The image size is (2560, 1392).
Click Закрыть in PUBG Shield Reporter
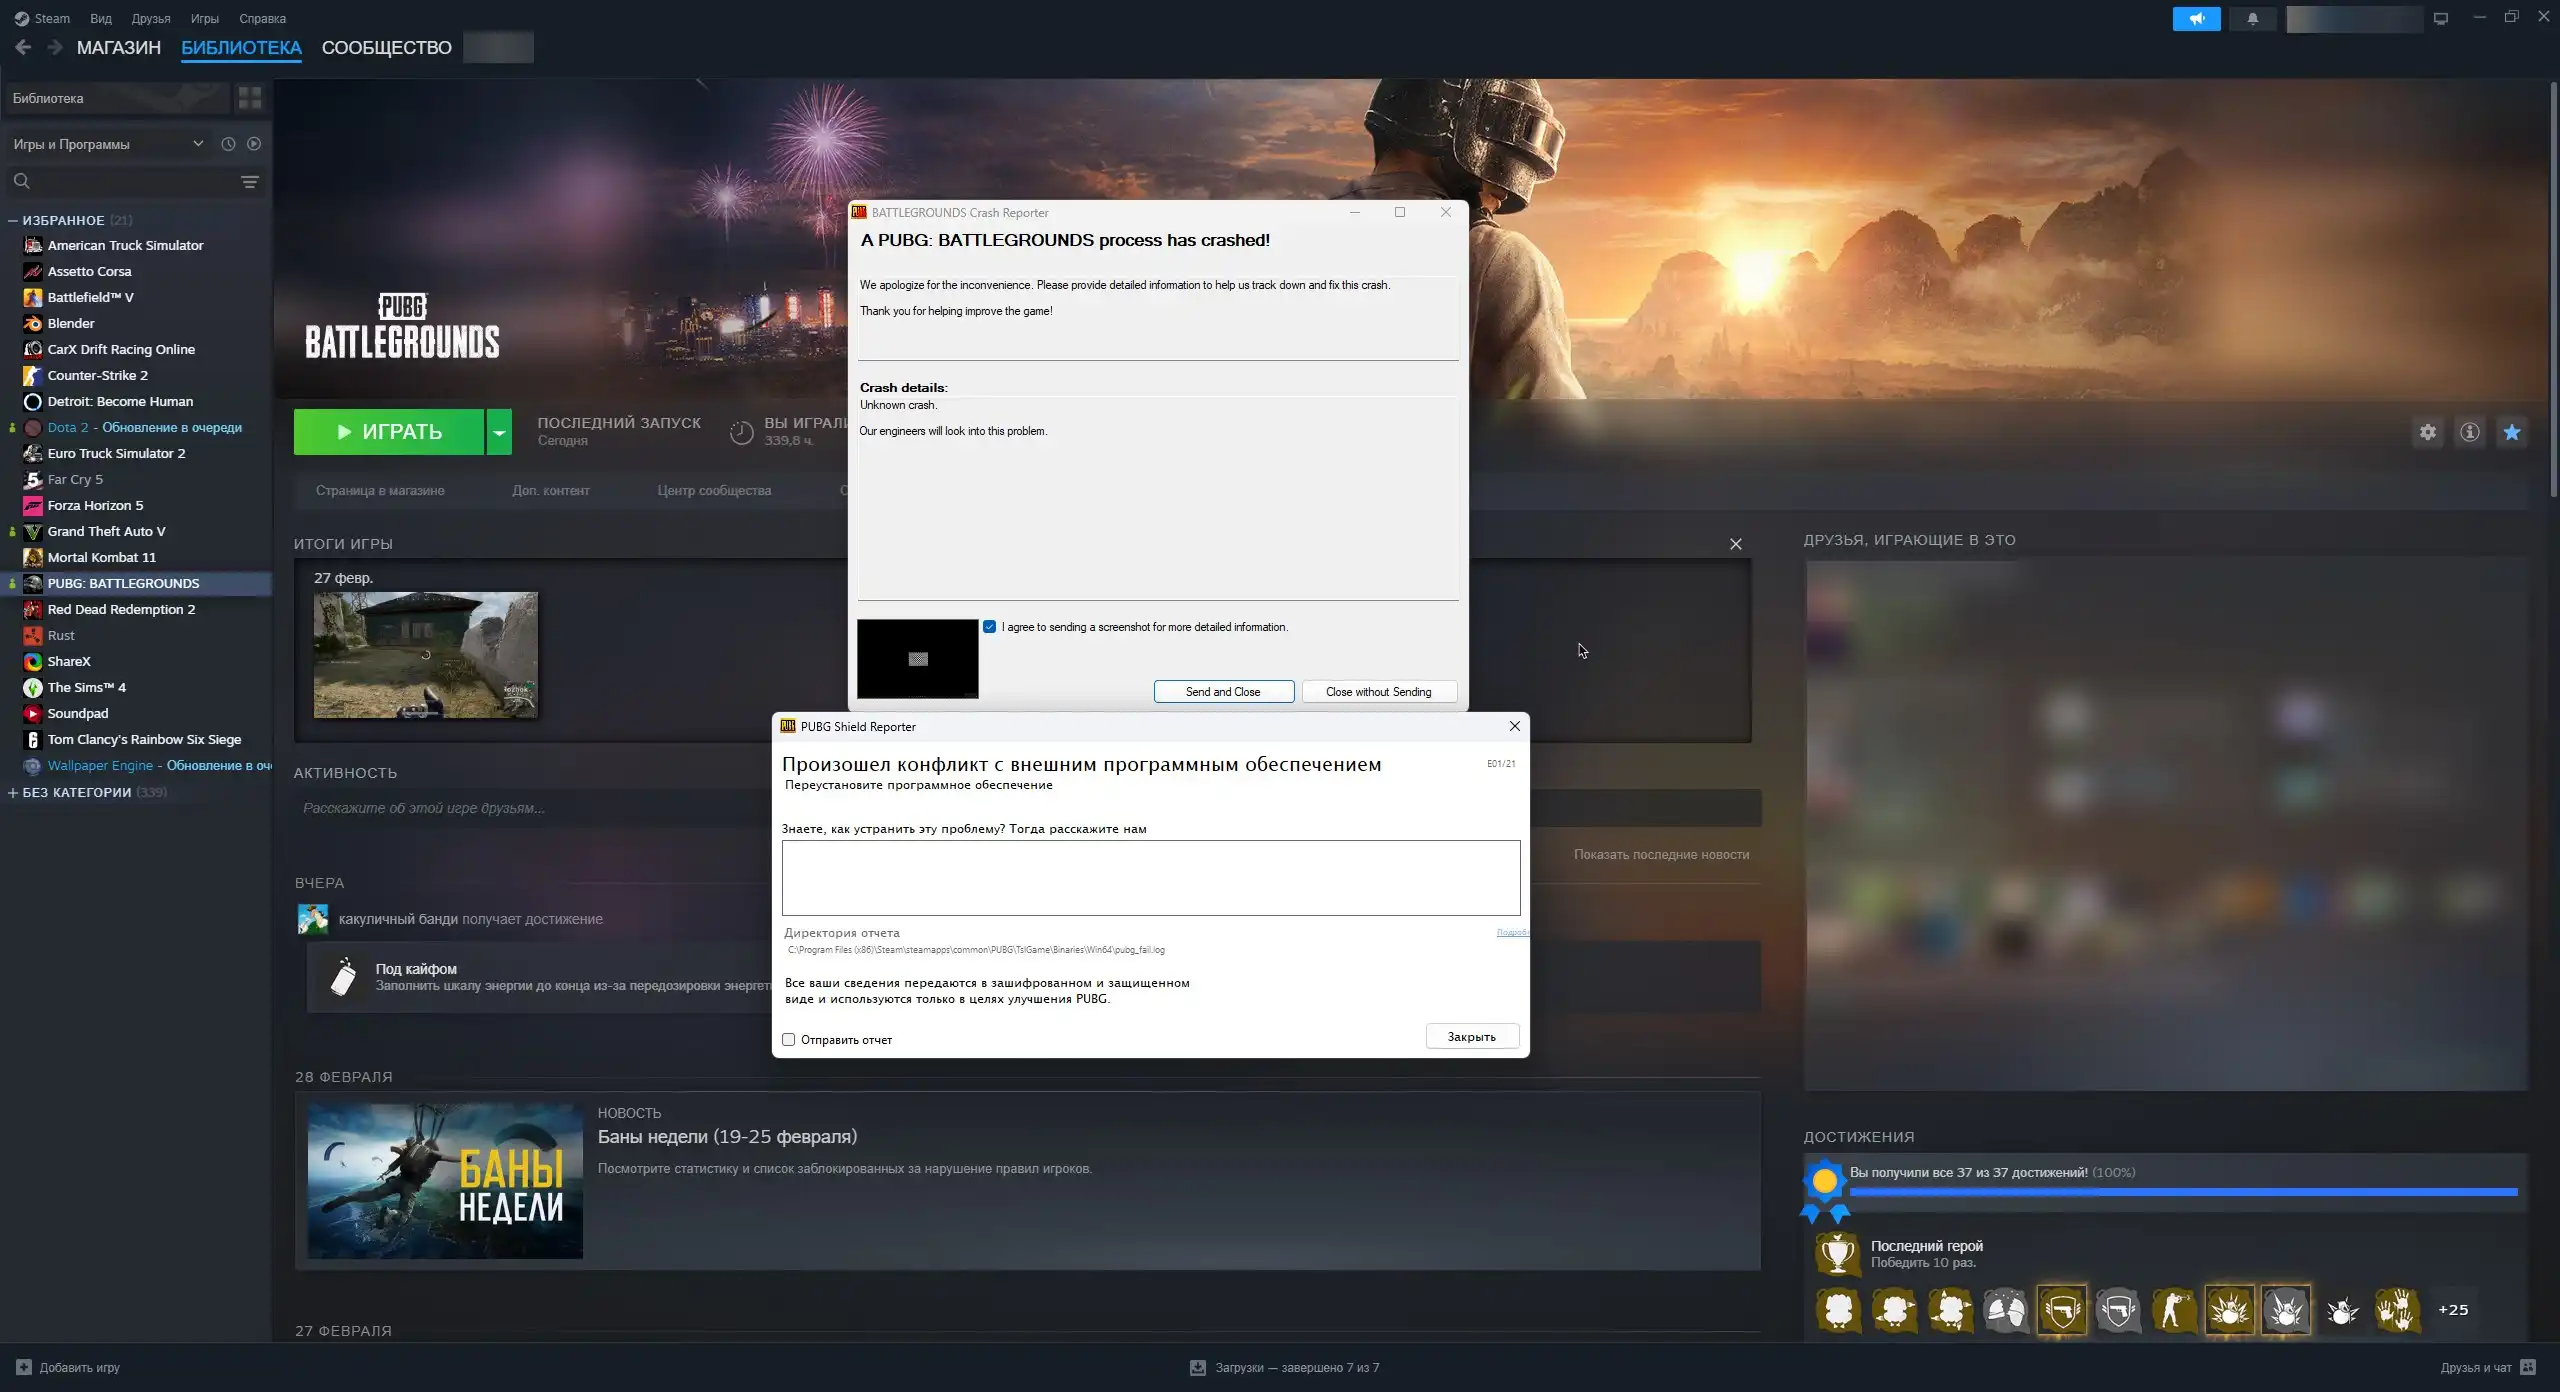(x=1472, y=1037)
